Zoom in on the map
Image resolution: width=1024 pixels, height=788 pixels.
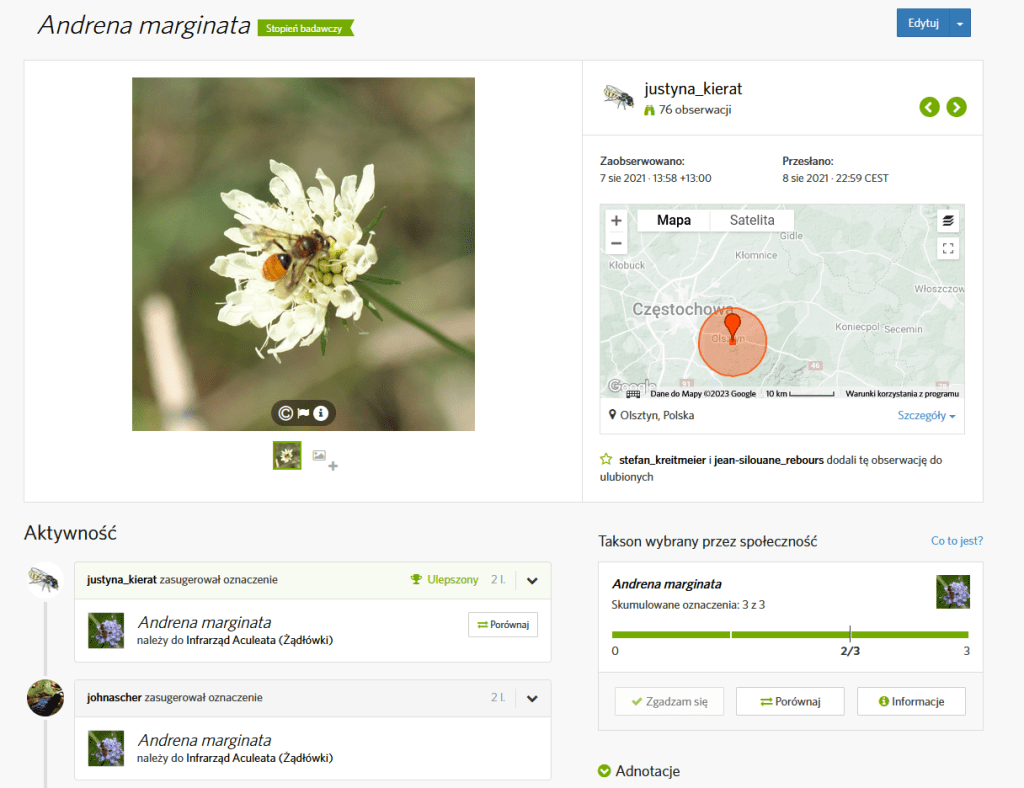pos(616,219)
